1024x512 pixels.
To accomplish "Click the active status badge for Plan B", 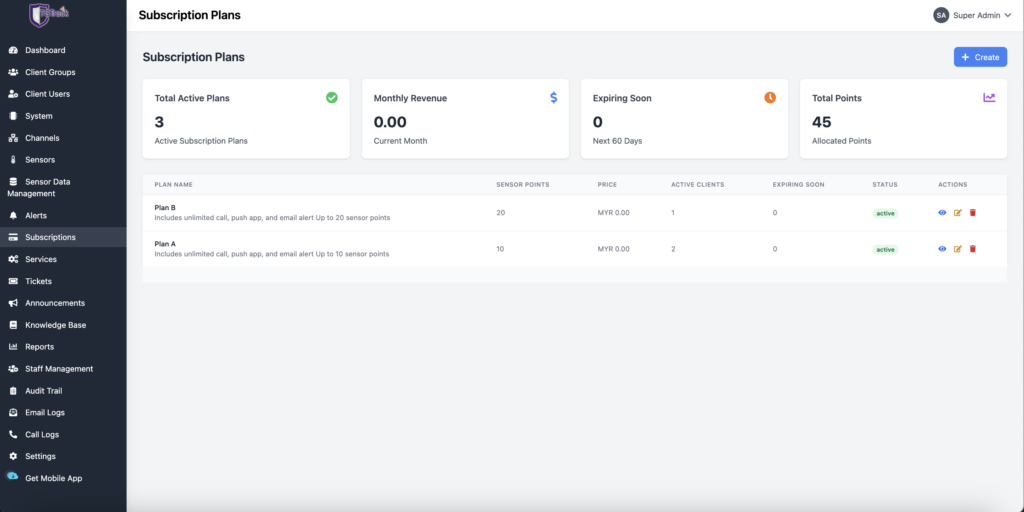I will [885, 213].
